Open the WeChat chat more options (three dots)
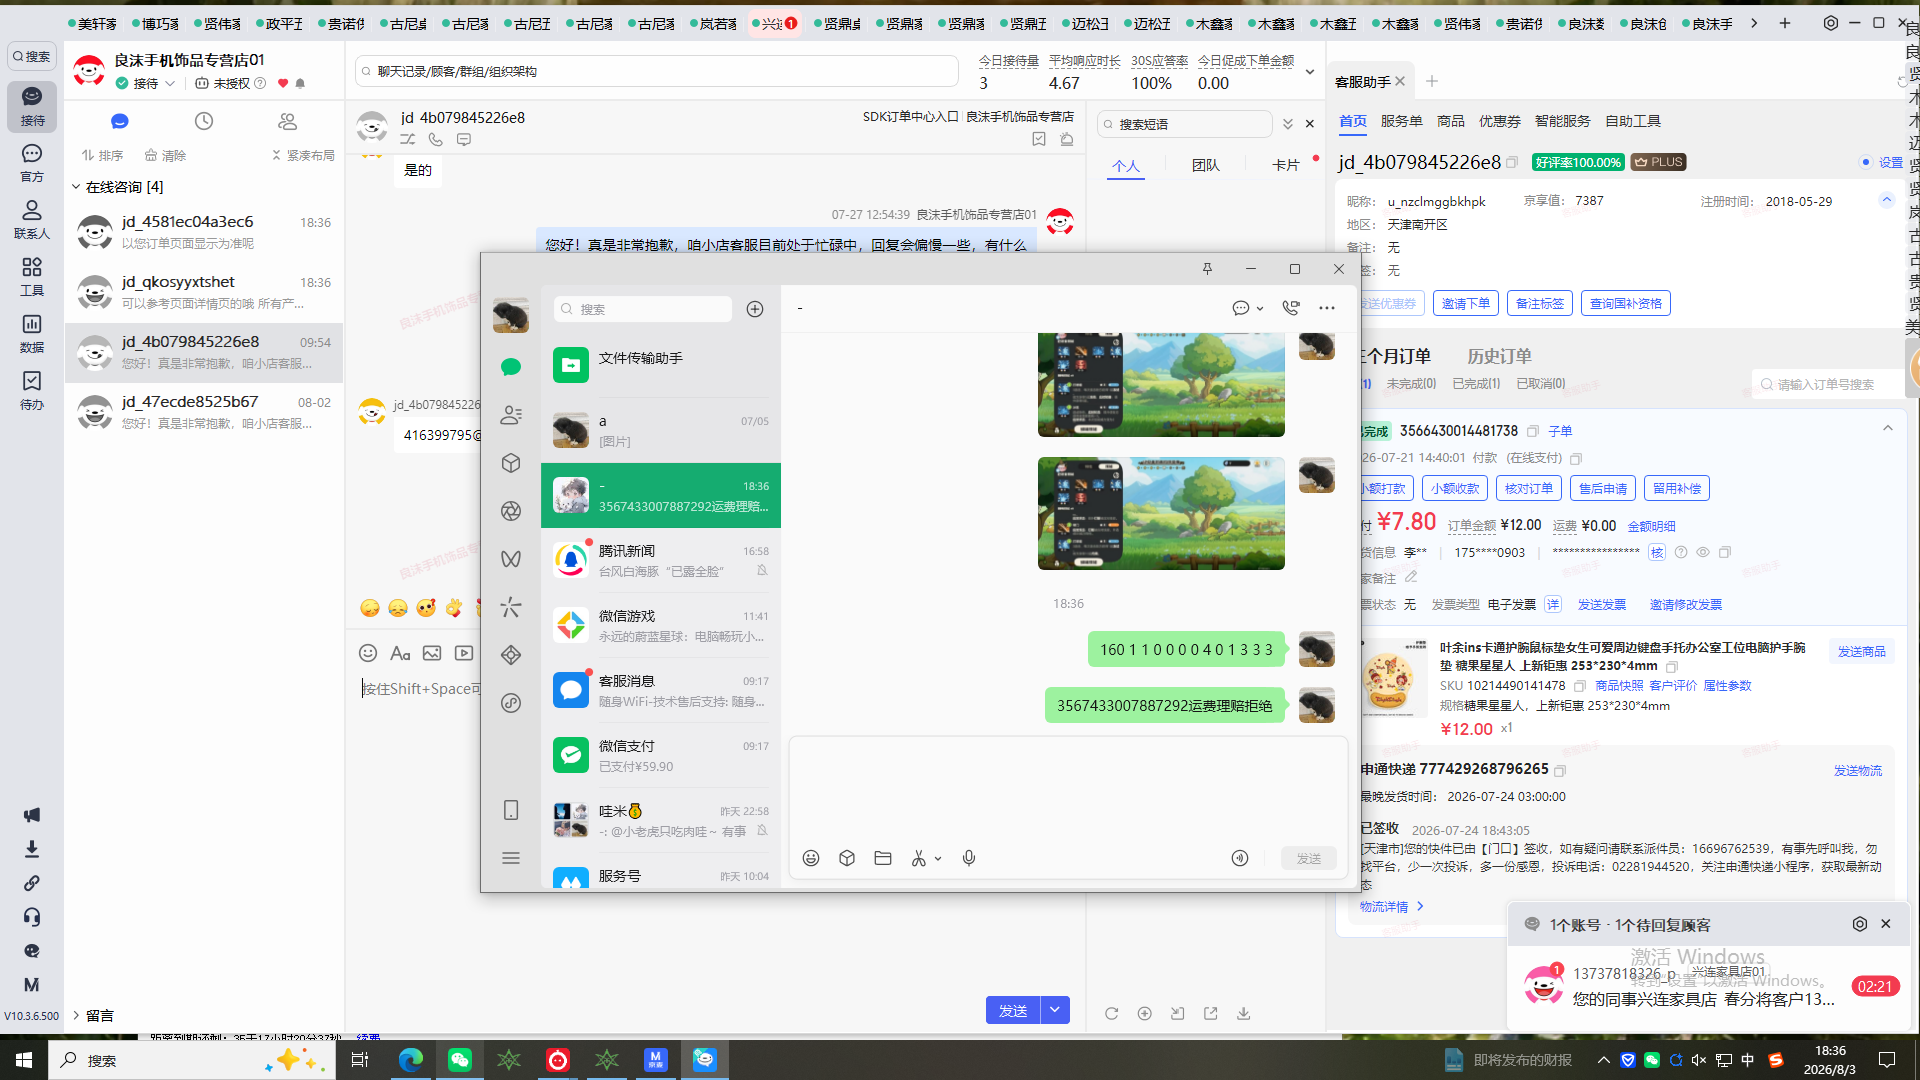The height and width of the screenshot is (1080, 1920). pyautogui.click(x=1327, y=308)
